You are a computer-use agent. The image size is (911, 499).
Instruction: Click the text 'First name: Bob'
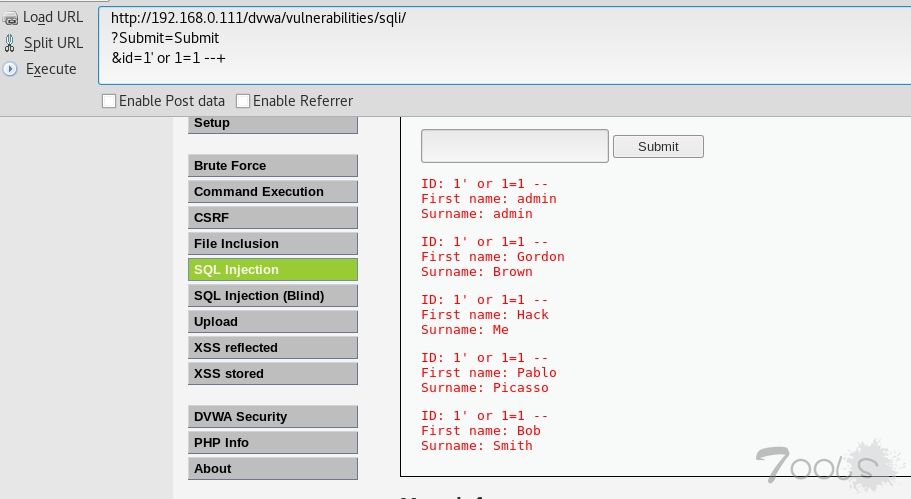click(x=480, y=431)
